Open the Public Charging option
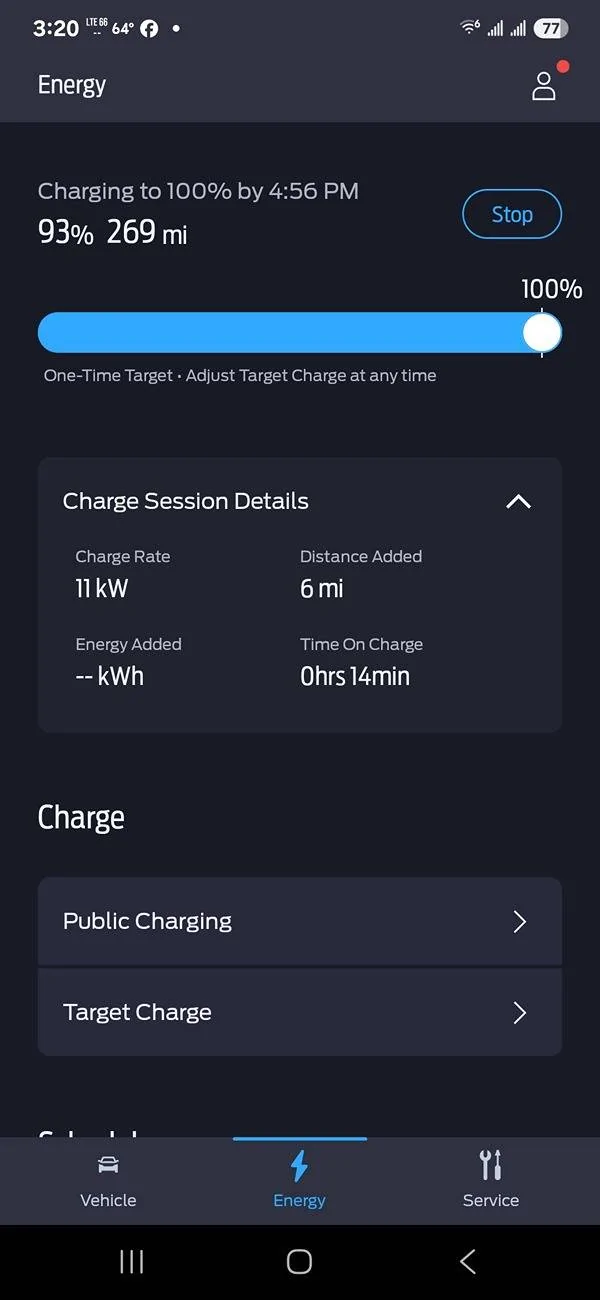Screen dimensions: 600x1300 tap(148, 921)
